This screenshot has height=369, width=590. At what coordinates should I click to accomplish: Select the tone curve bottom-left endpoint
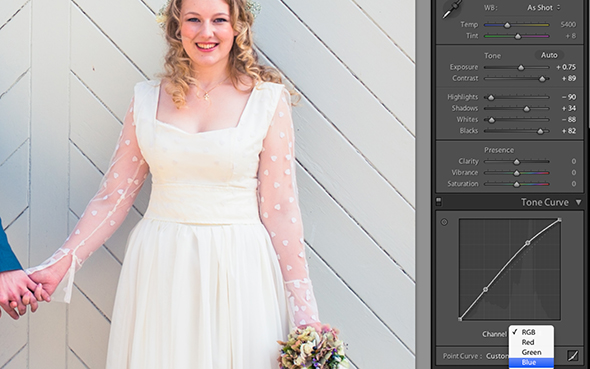tap(460, 319)
